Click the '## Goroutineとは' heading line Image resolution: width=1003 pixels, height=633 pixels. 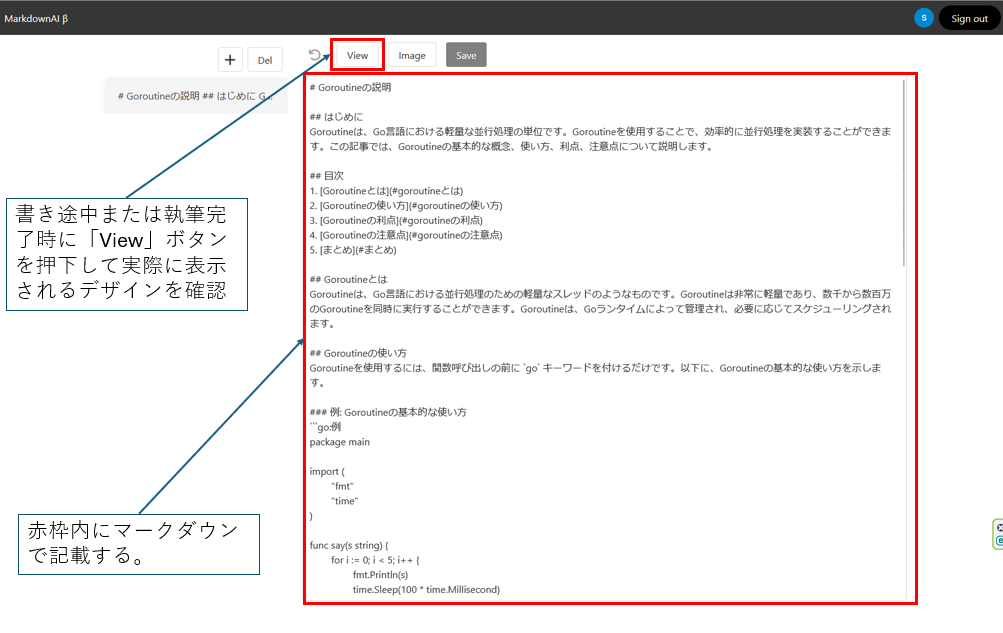coord(348,279)
